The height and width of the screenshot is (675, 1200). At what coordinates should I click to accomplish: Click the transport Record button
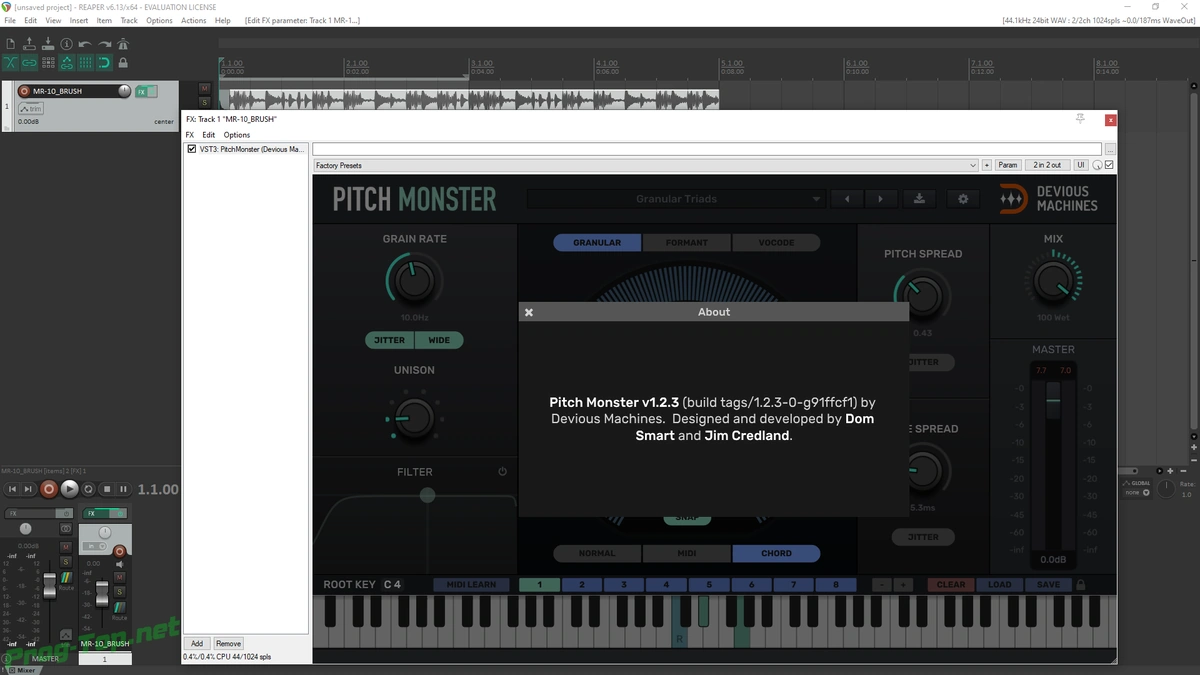[x=49, y=489]
